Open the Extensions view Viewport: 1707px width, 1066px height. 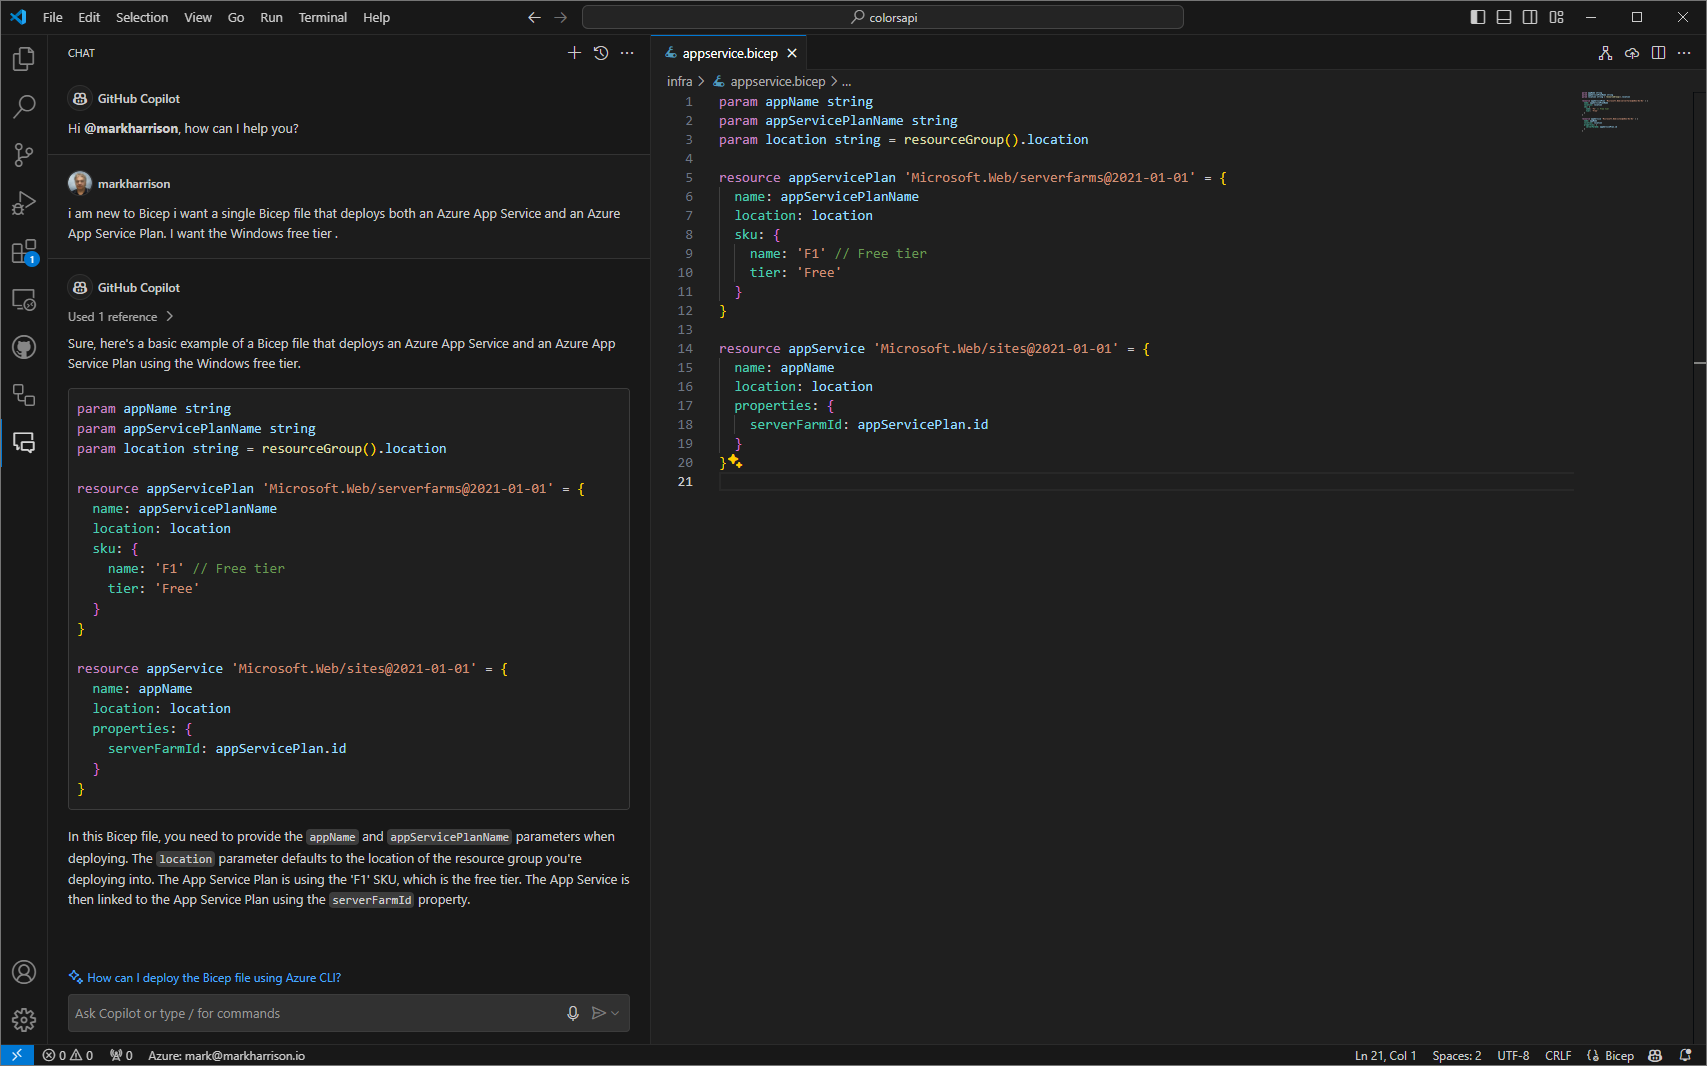coord(24,251)
